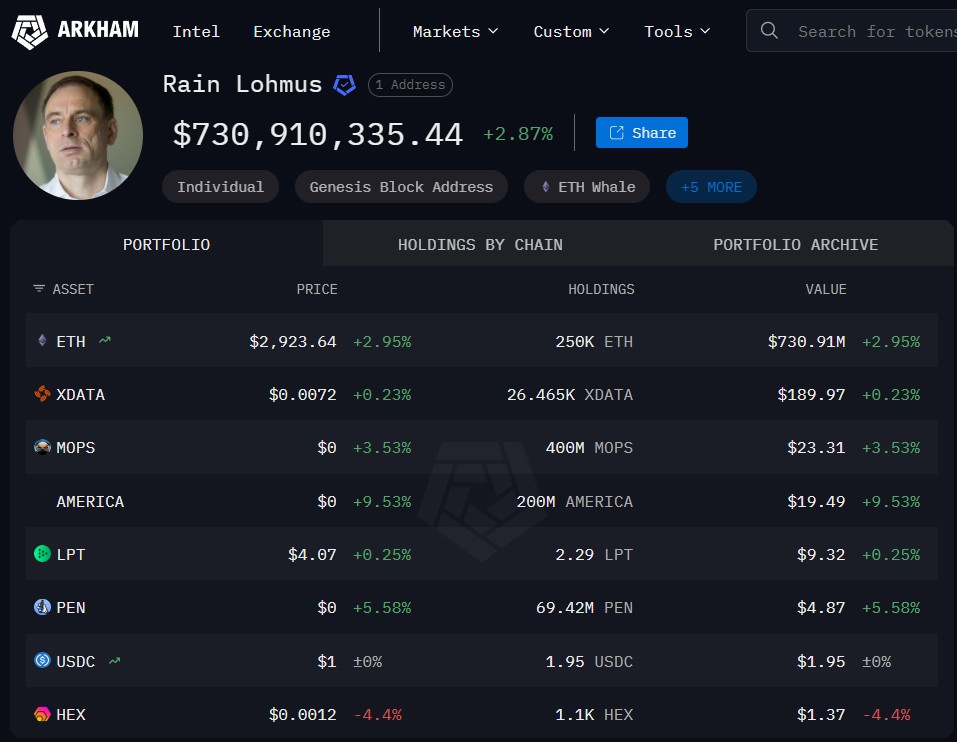Click the LPT token icon

(x=42, y=554)
